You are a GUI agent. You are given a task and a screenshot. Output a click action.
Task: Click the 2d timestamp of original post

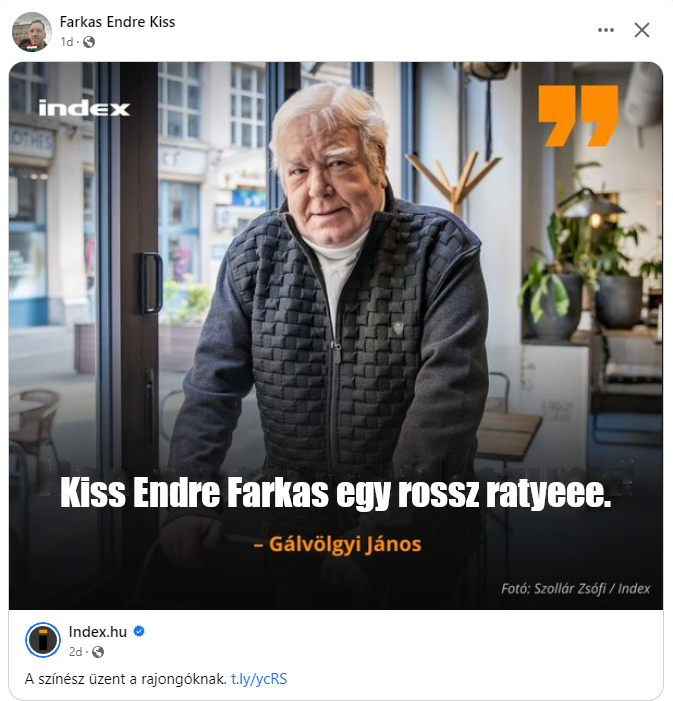[x=75, y=652]
